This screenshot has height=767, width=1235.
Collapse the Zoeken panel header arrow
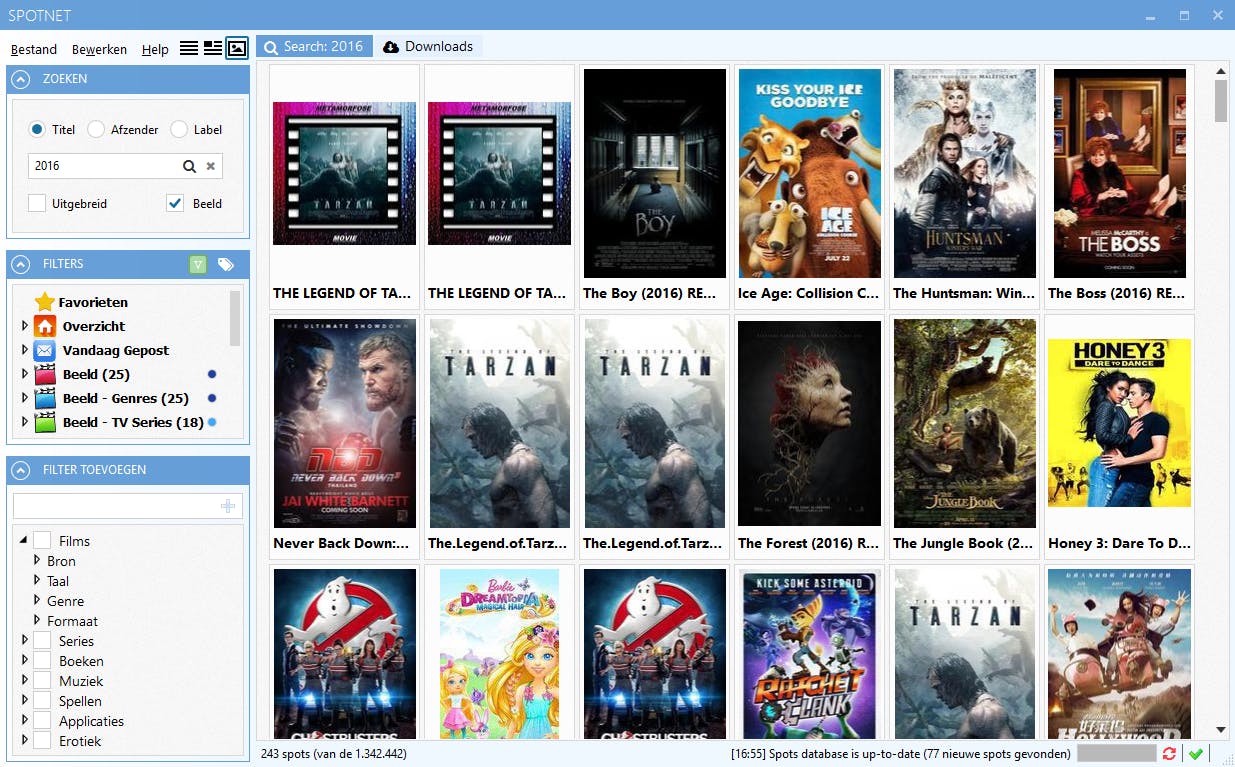tap(21, 79)
